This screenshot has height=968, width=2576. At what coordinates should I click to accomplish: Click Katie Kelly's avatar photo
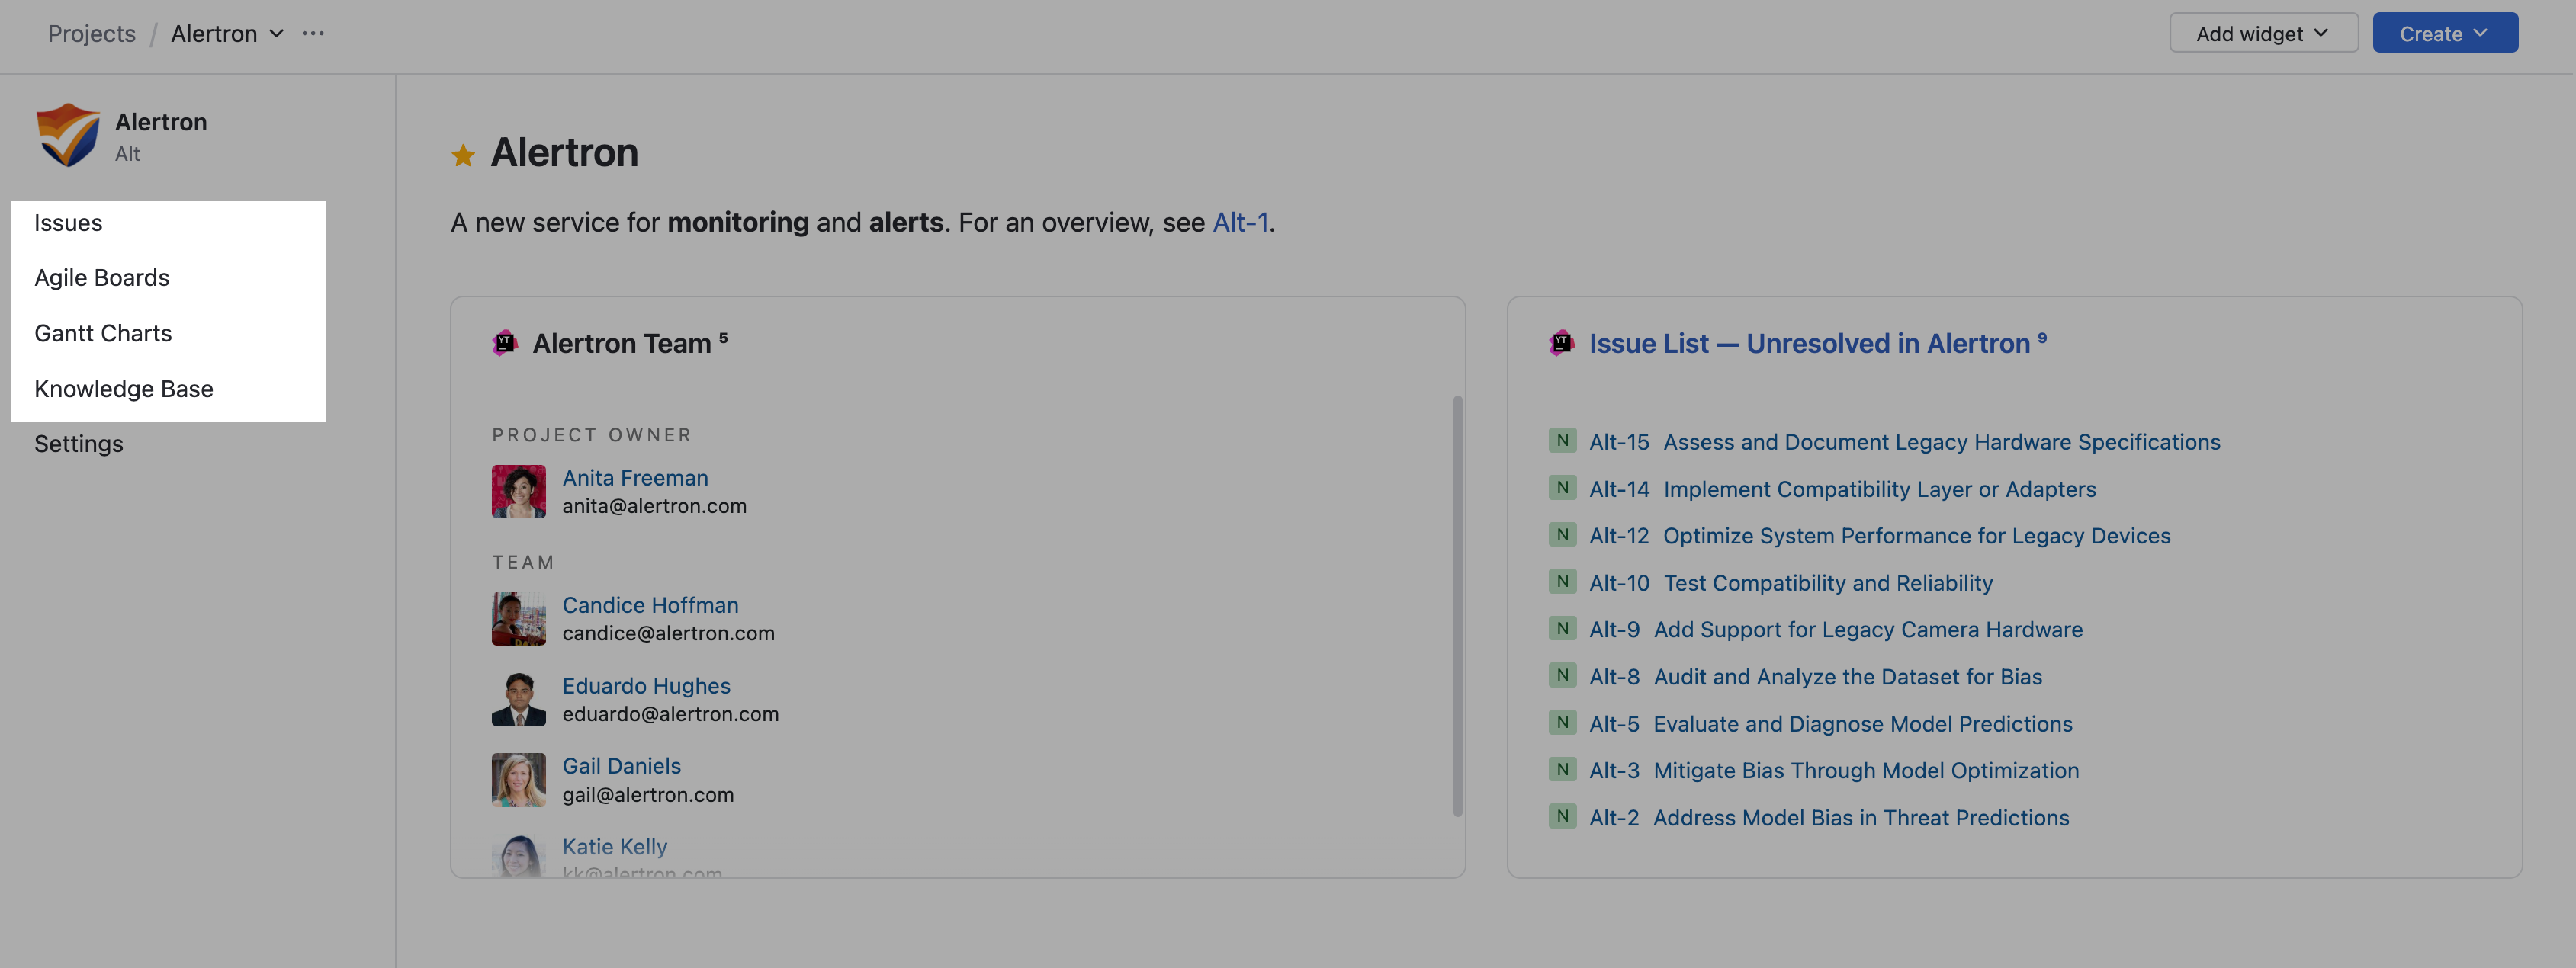518,857
